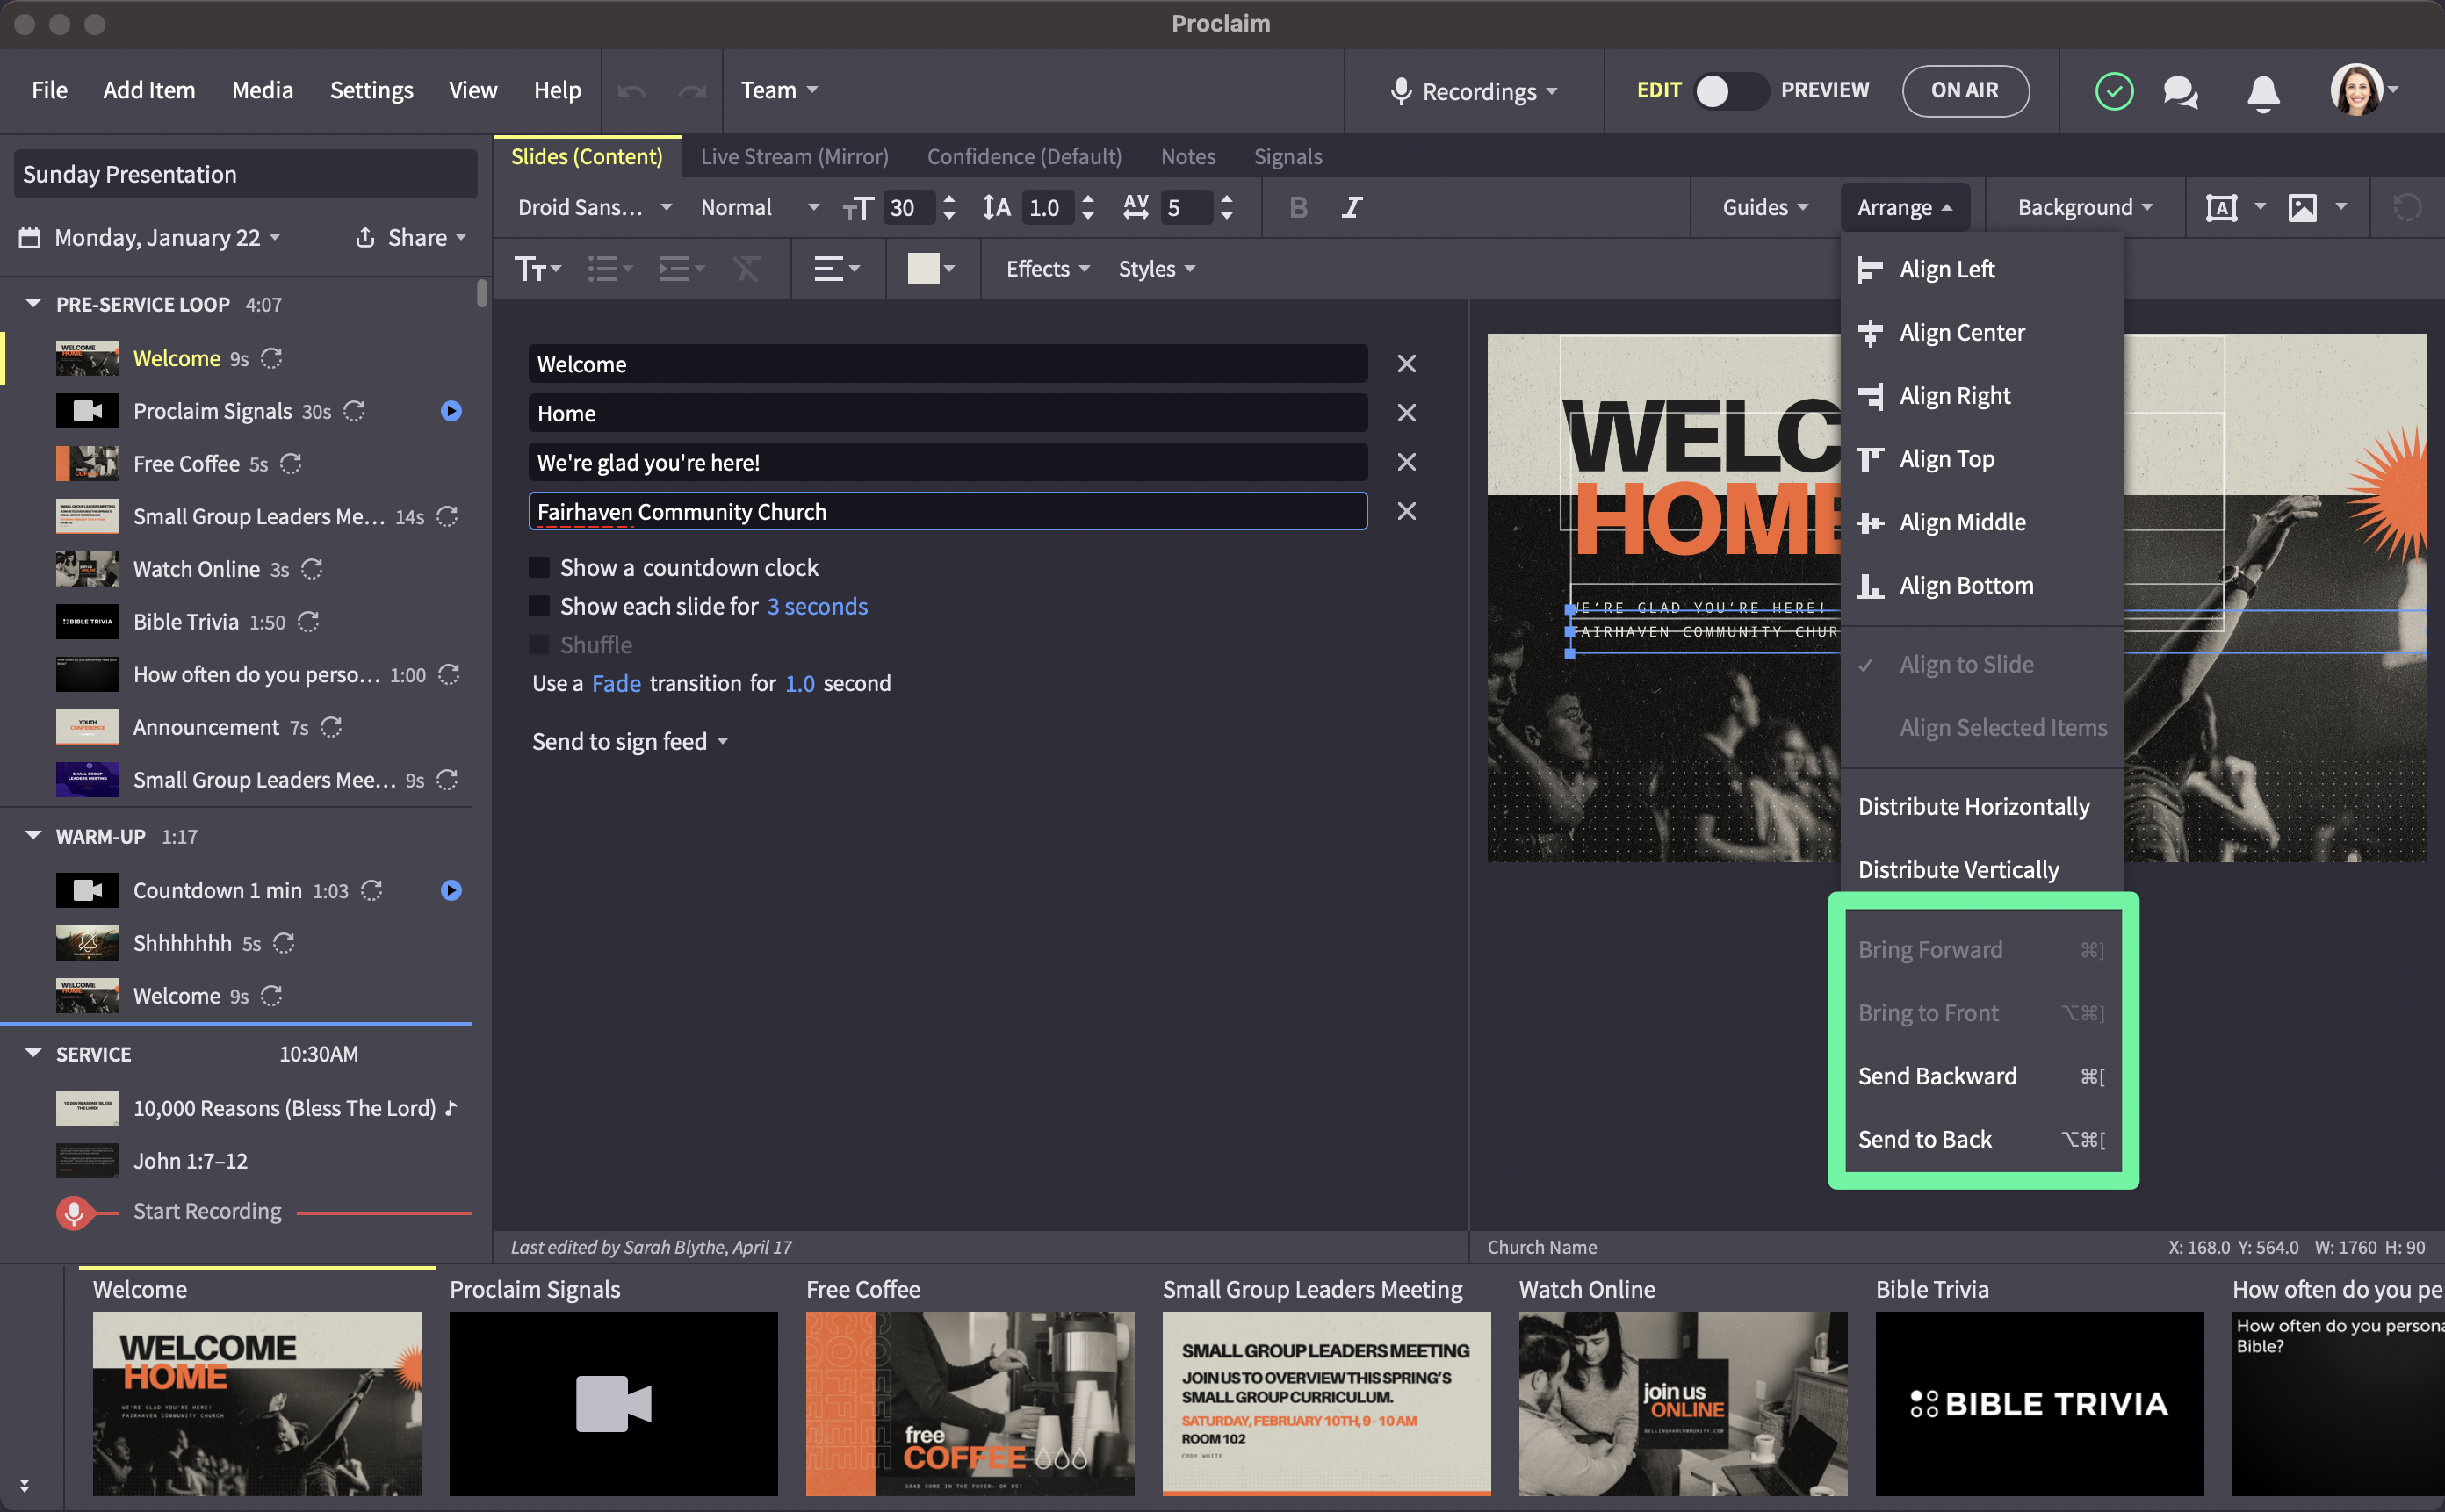Toggle italic text formatting
The width and height of the screenshot is (2445, 1512).
click(1351, 208)
